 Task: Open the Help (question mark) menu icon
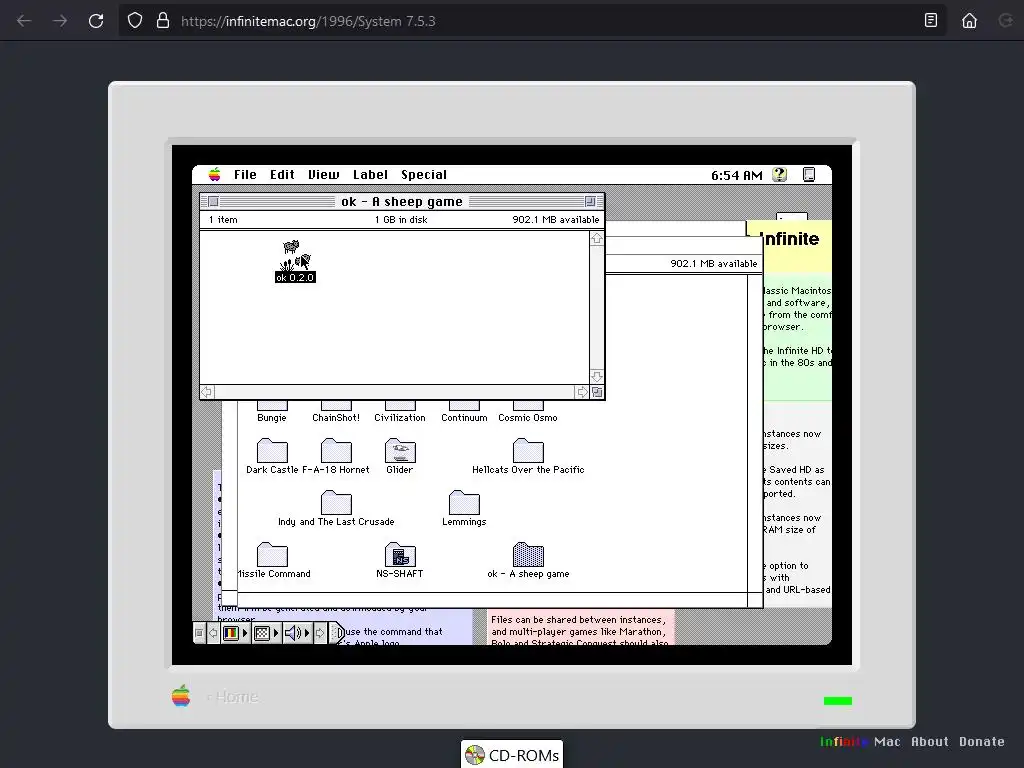coord(779,174)
